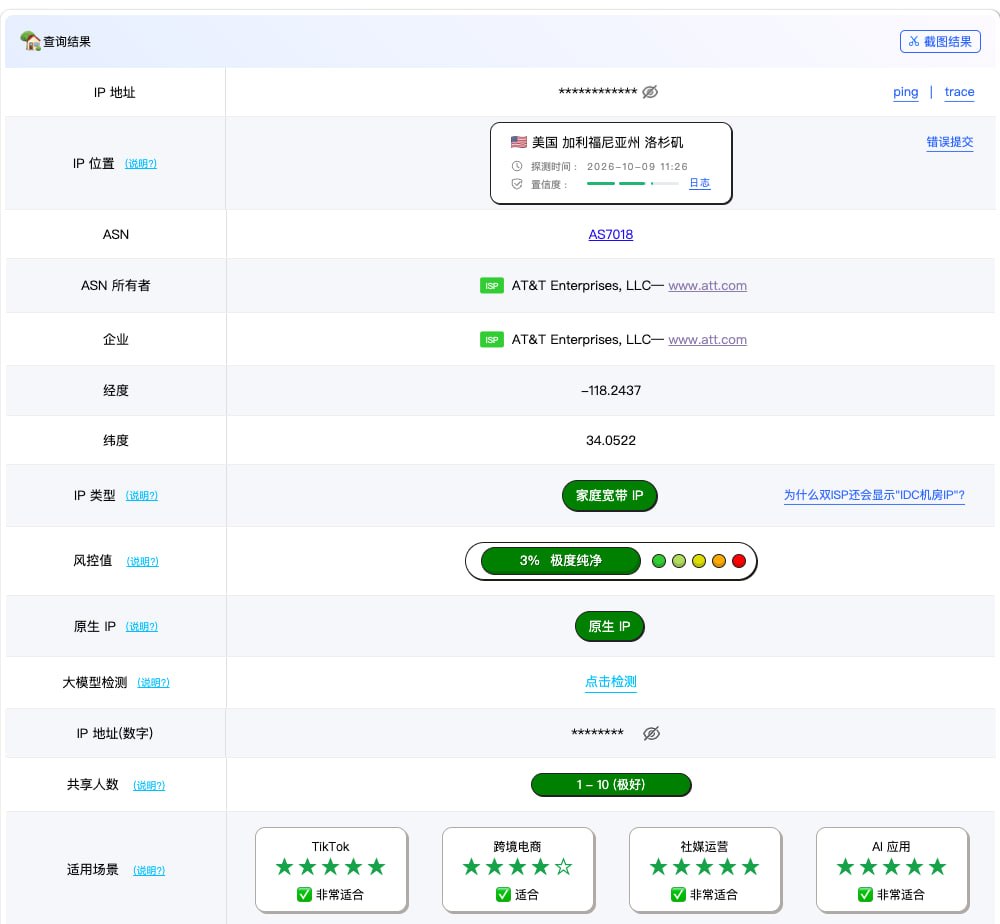Show the numeric IP address eye icon

[651, 733]
